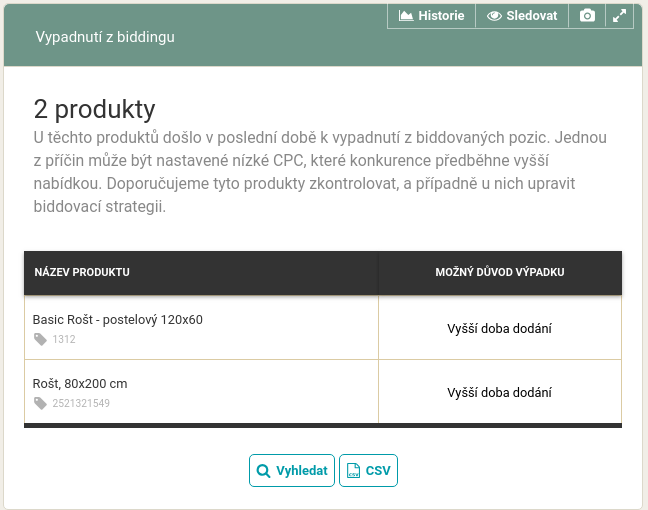Take a snapshot with the camera icon
This screenshot has width=648, height=510.
point(587,16)
